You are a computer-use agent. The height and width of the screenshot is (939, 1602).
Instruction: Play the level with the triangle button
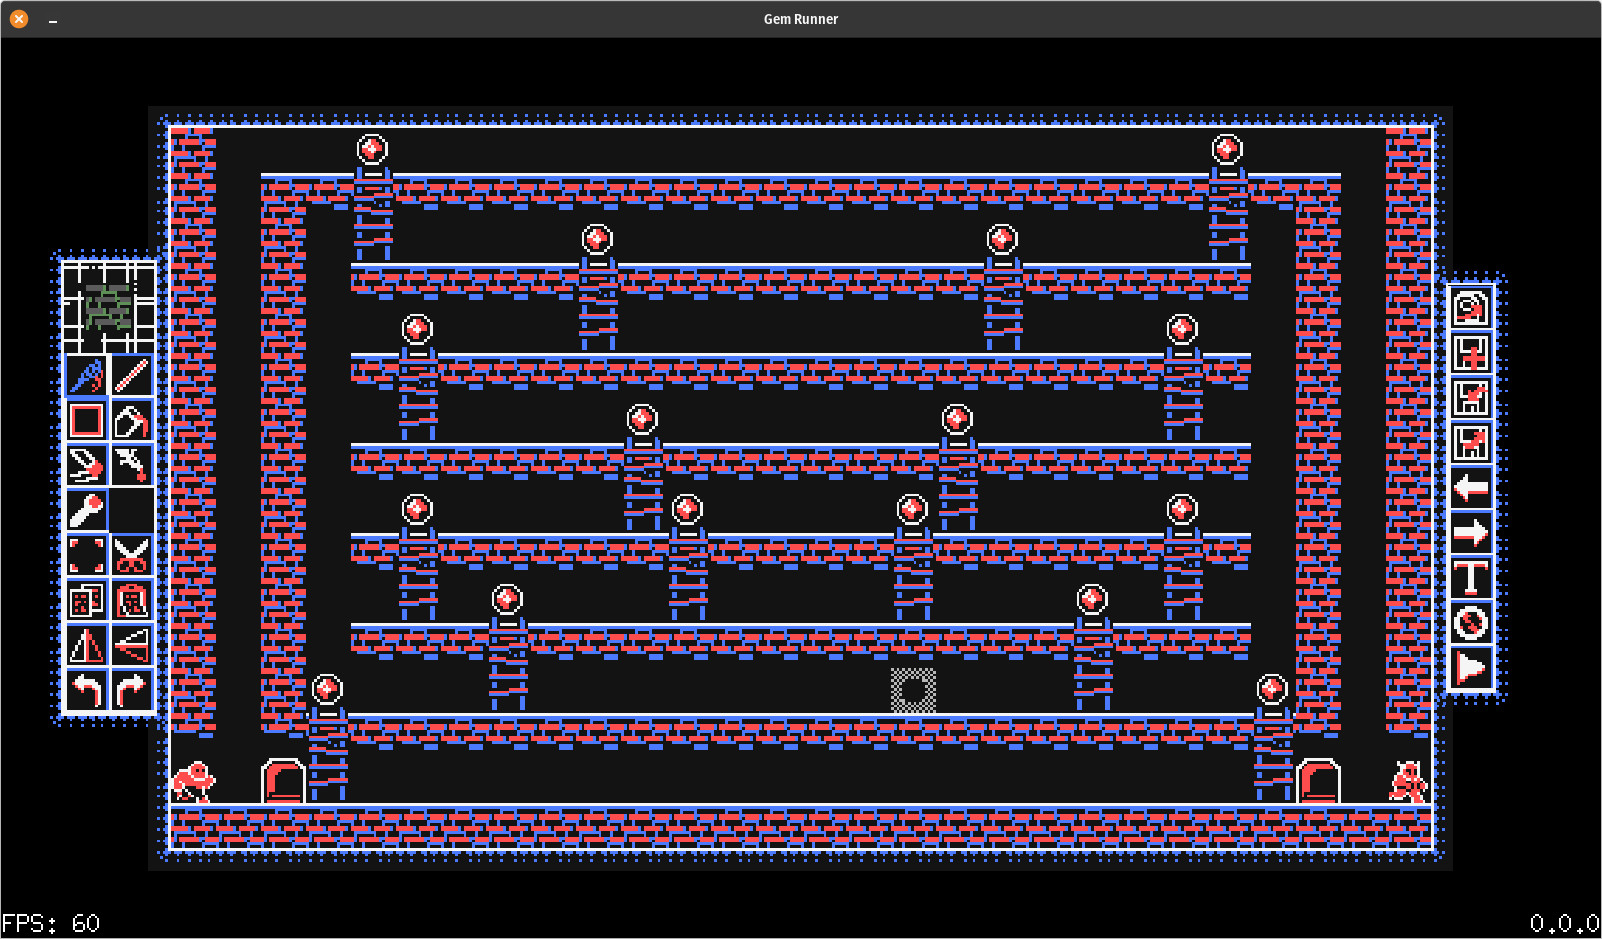point(1471,668)
